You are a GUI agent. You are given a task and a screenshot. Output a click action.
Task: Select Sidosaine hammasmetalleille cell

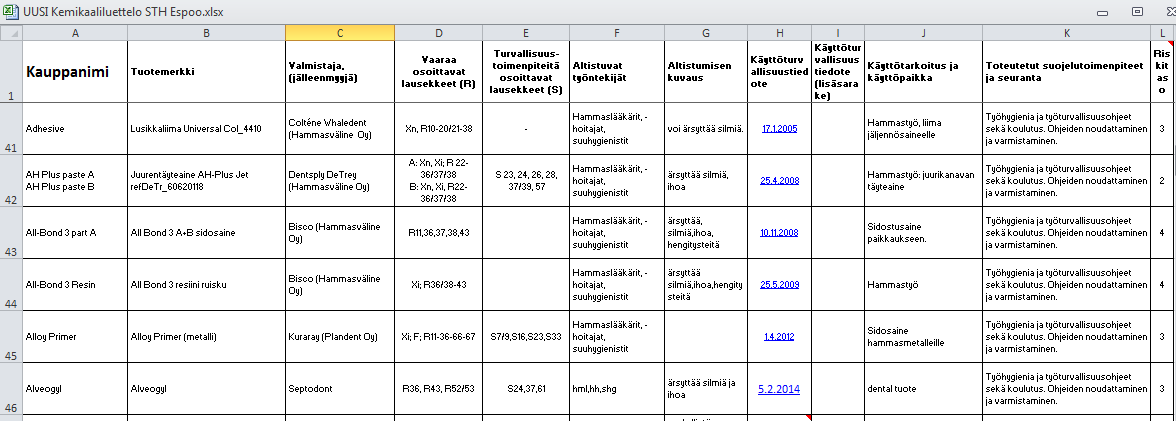(923, 336)
